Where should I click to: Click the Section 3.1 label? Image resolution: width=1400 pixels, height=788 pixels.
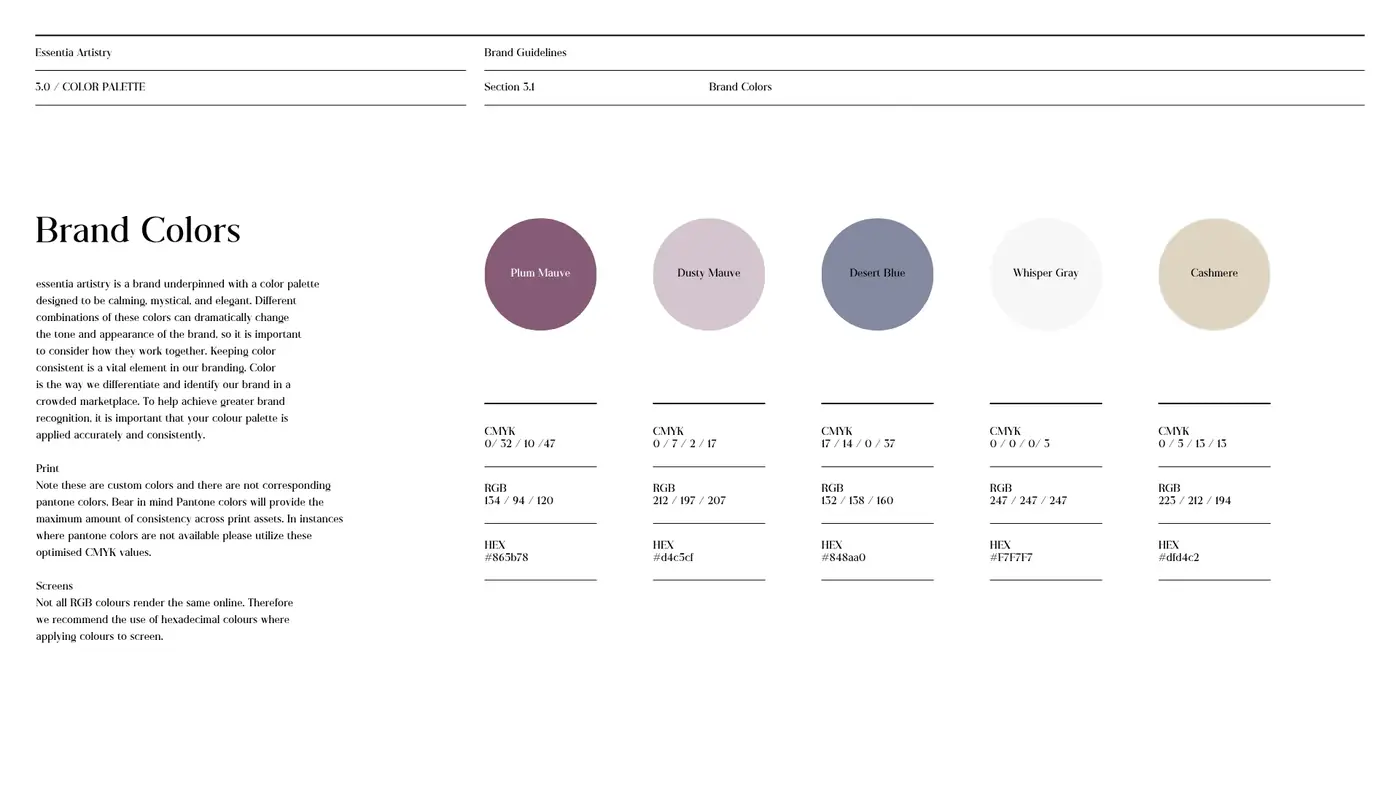(x=509, y=87)
